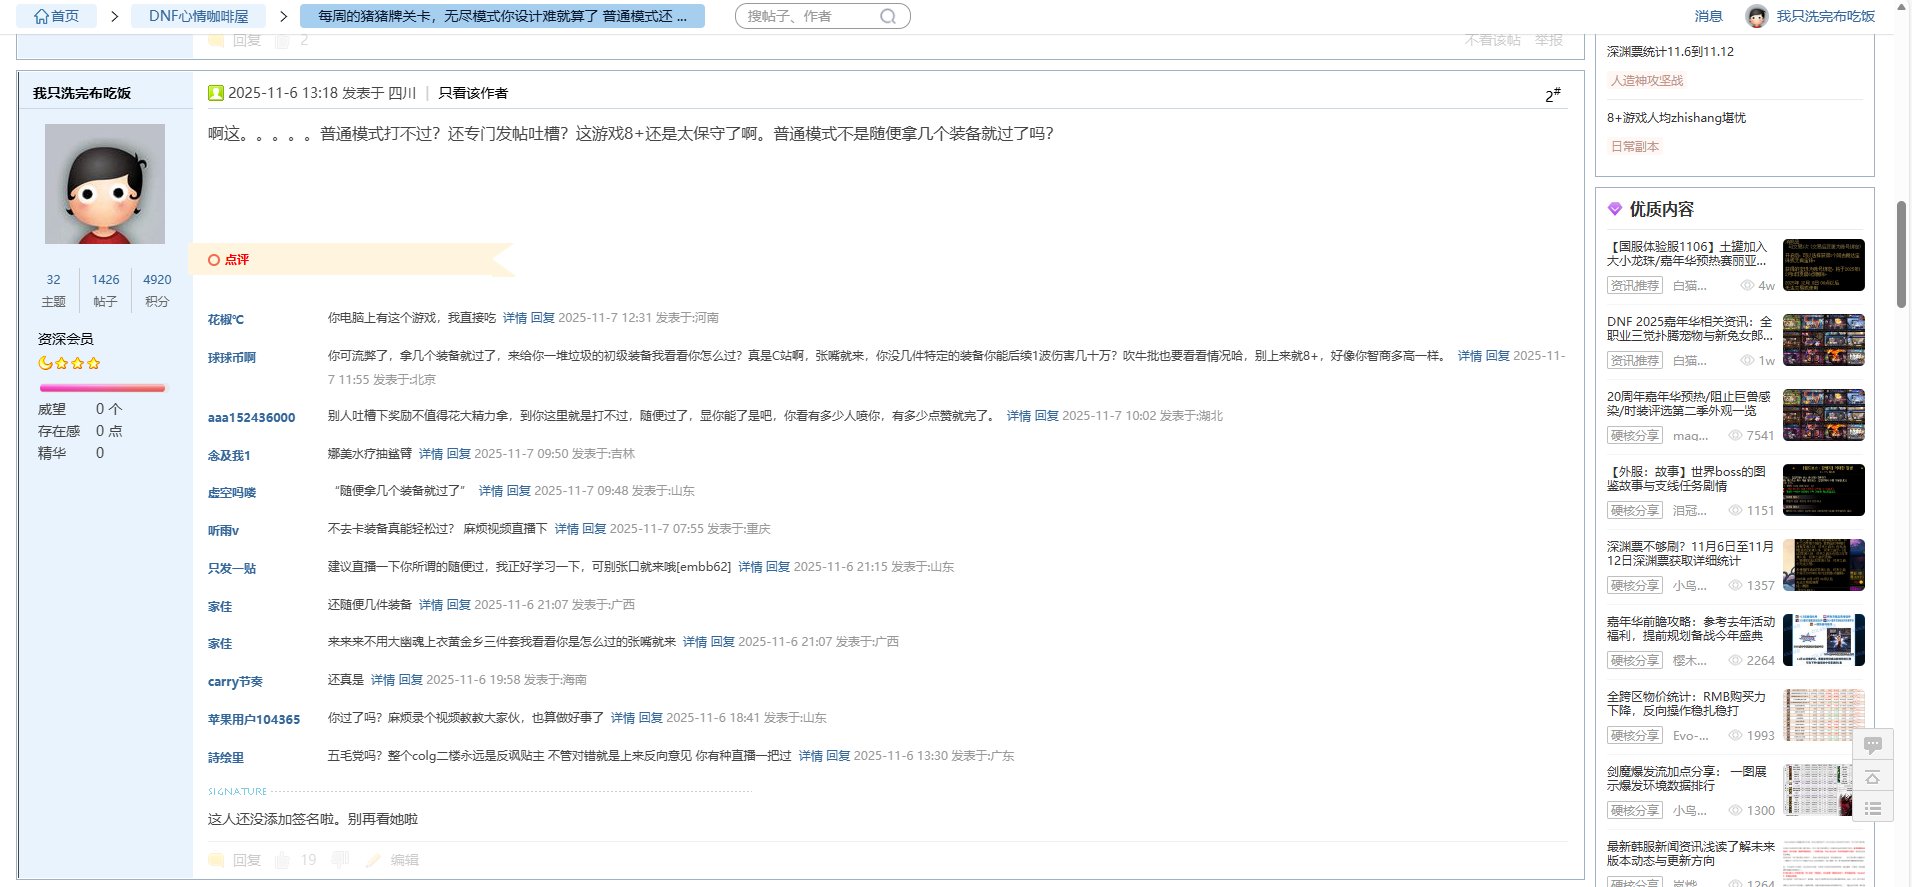Click the page vertical scrollbar thumb

tap(1901, 254)
